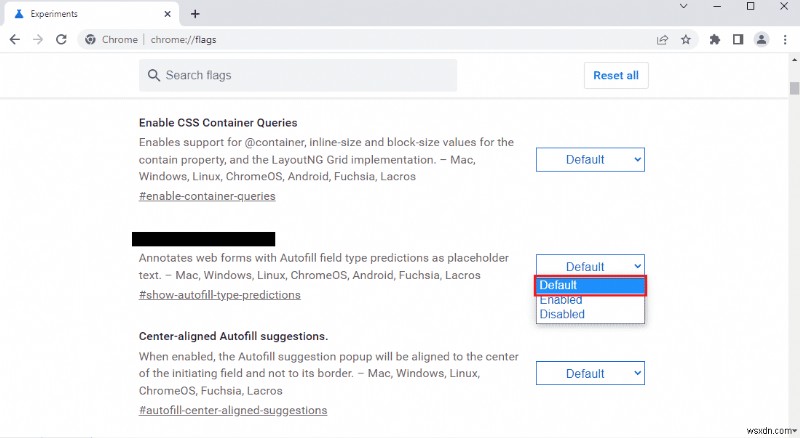Screen dimensions: 800x438
Task: Open the #enable-container-queries link
Action: (207, 196)
